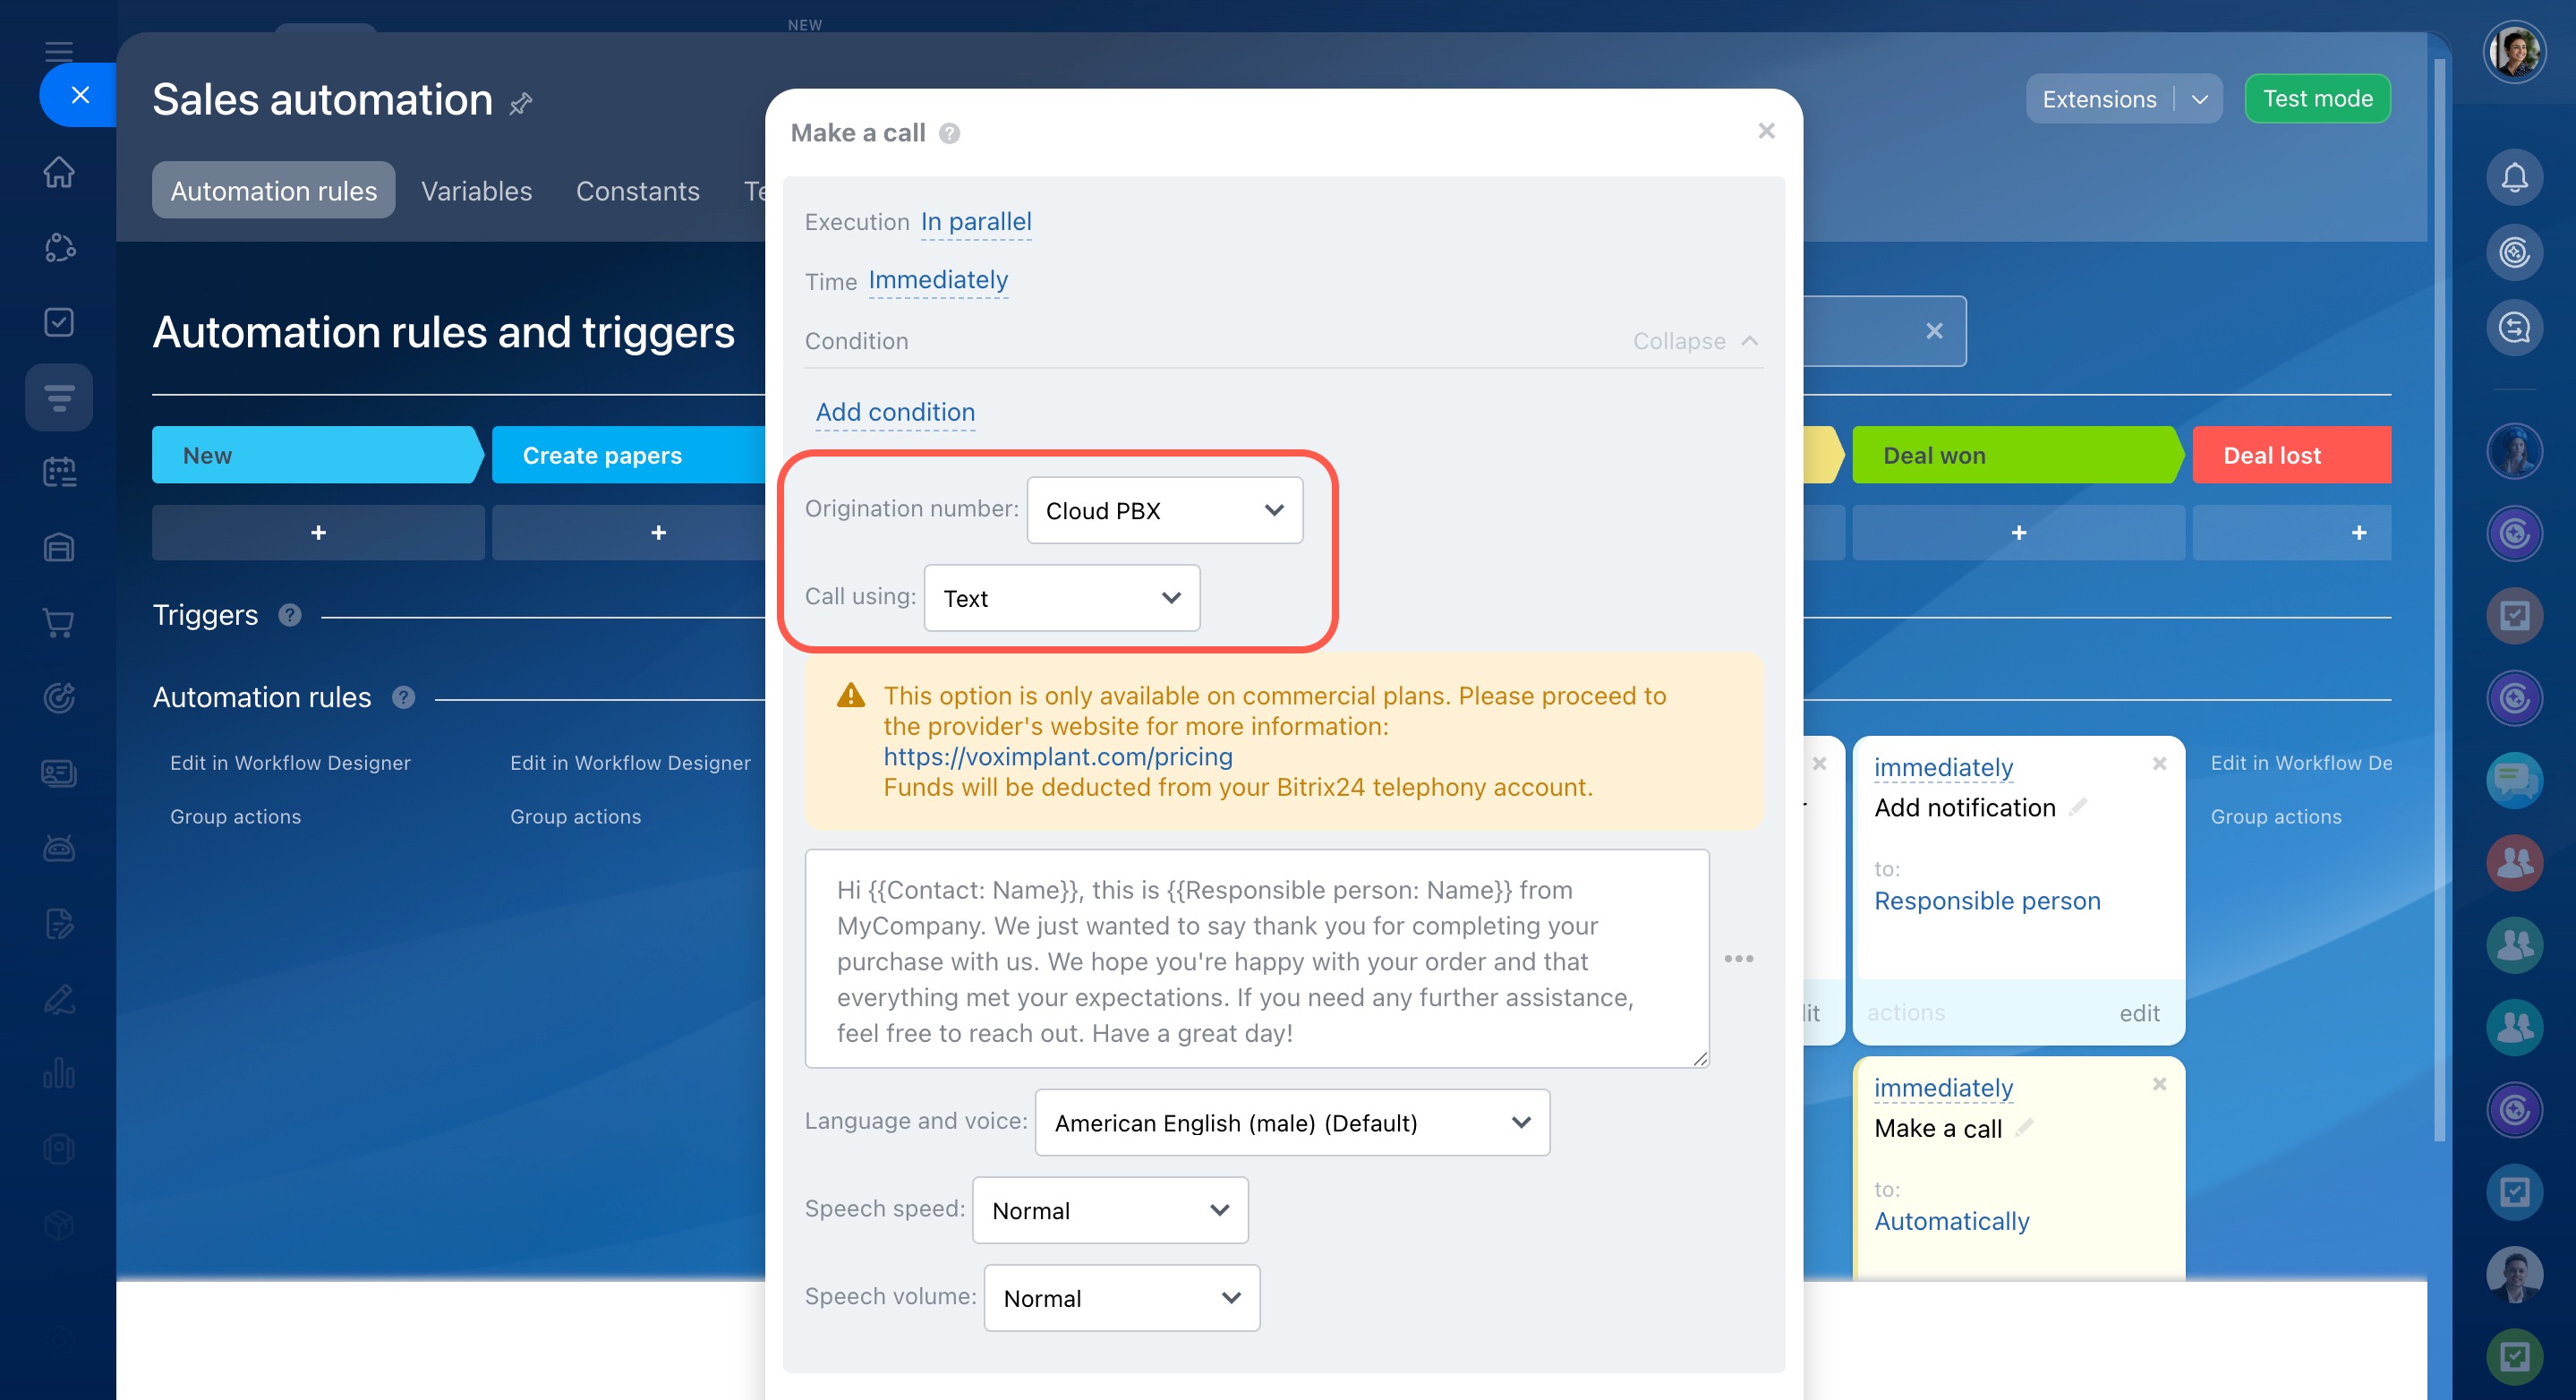Click the Test mode button
This screenshot has height=1400, width=2576.
2317,98
